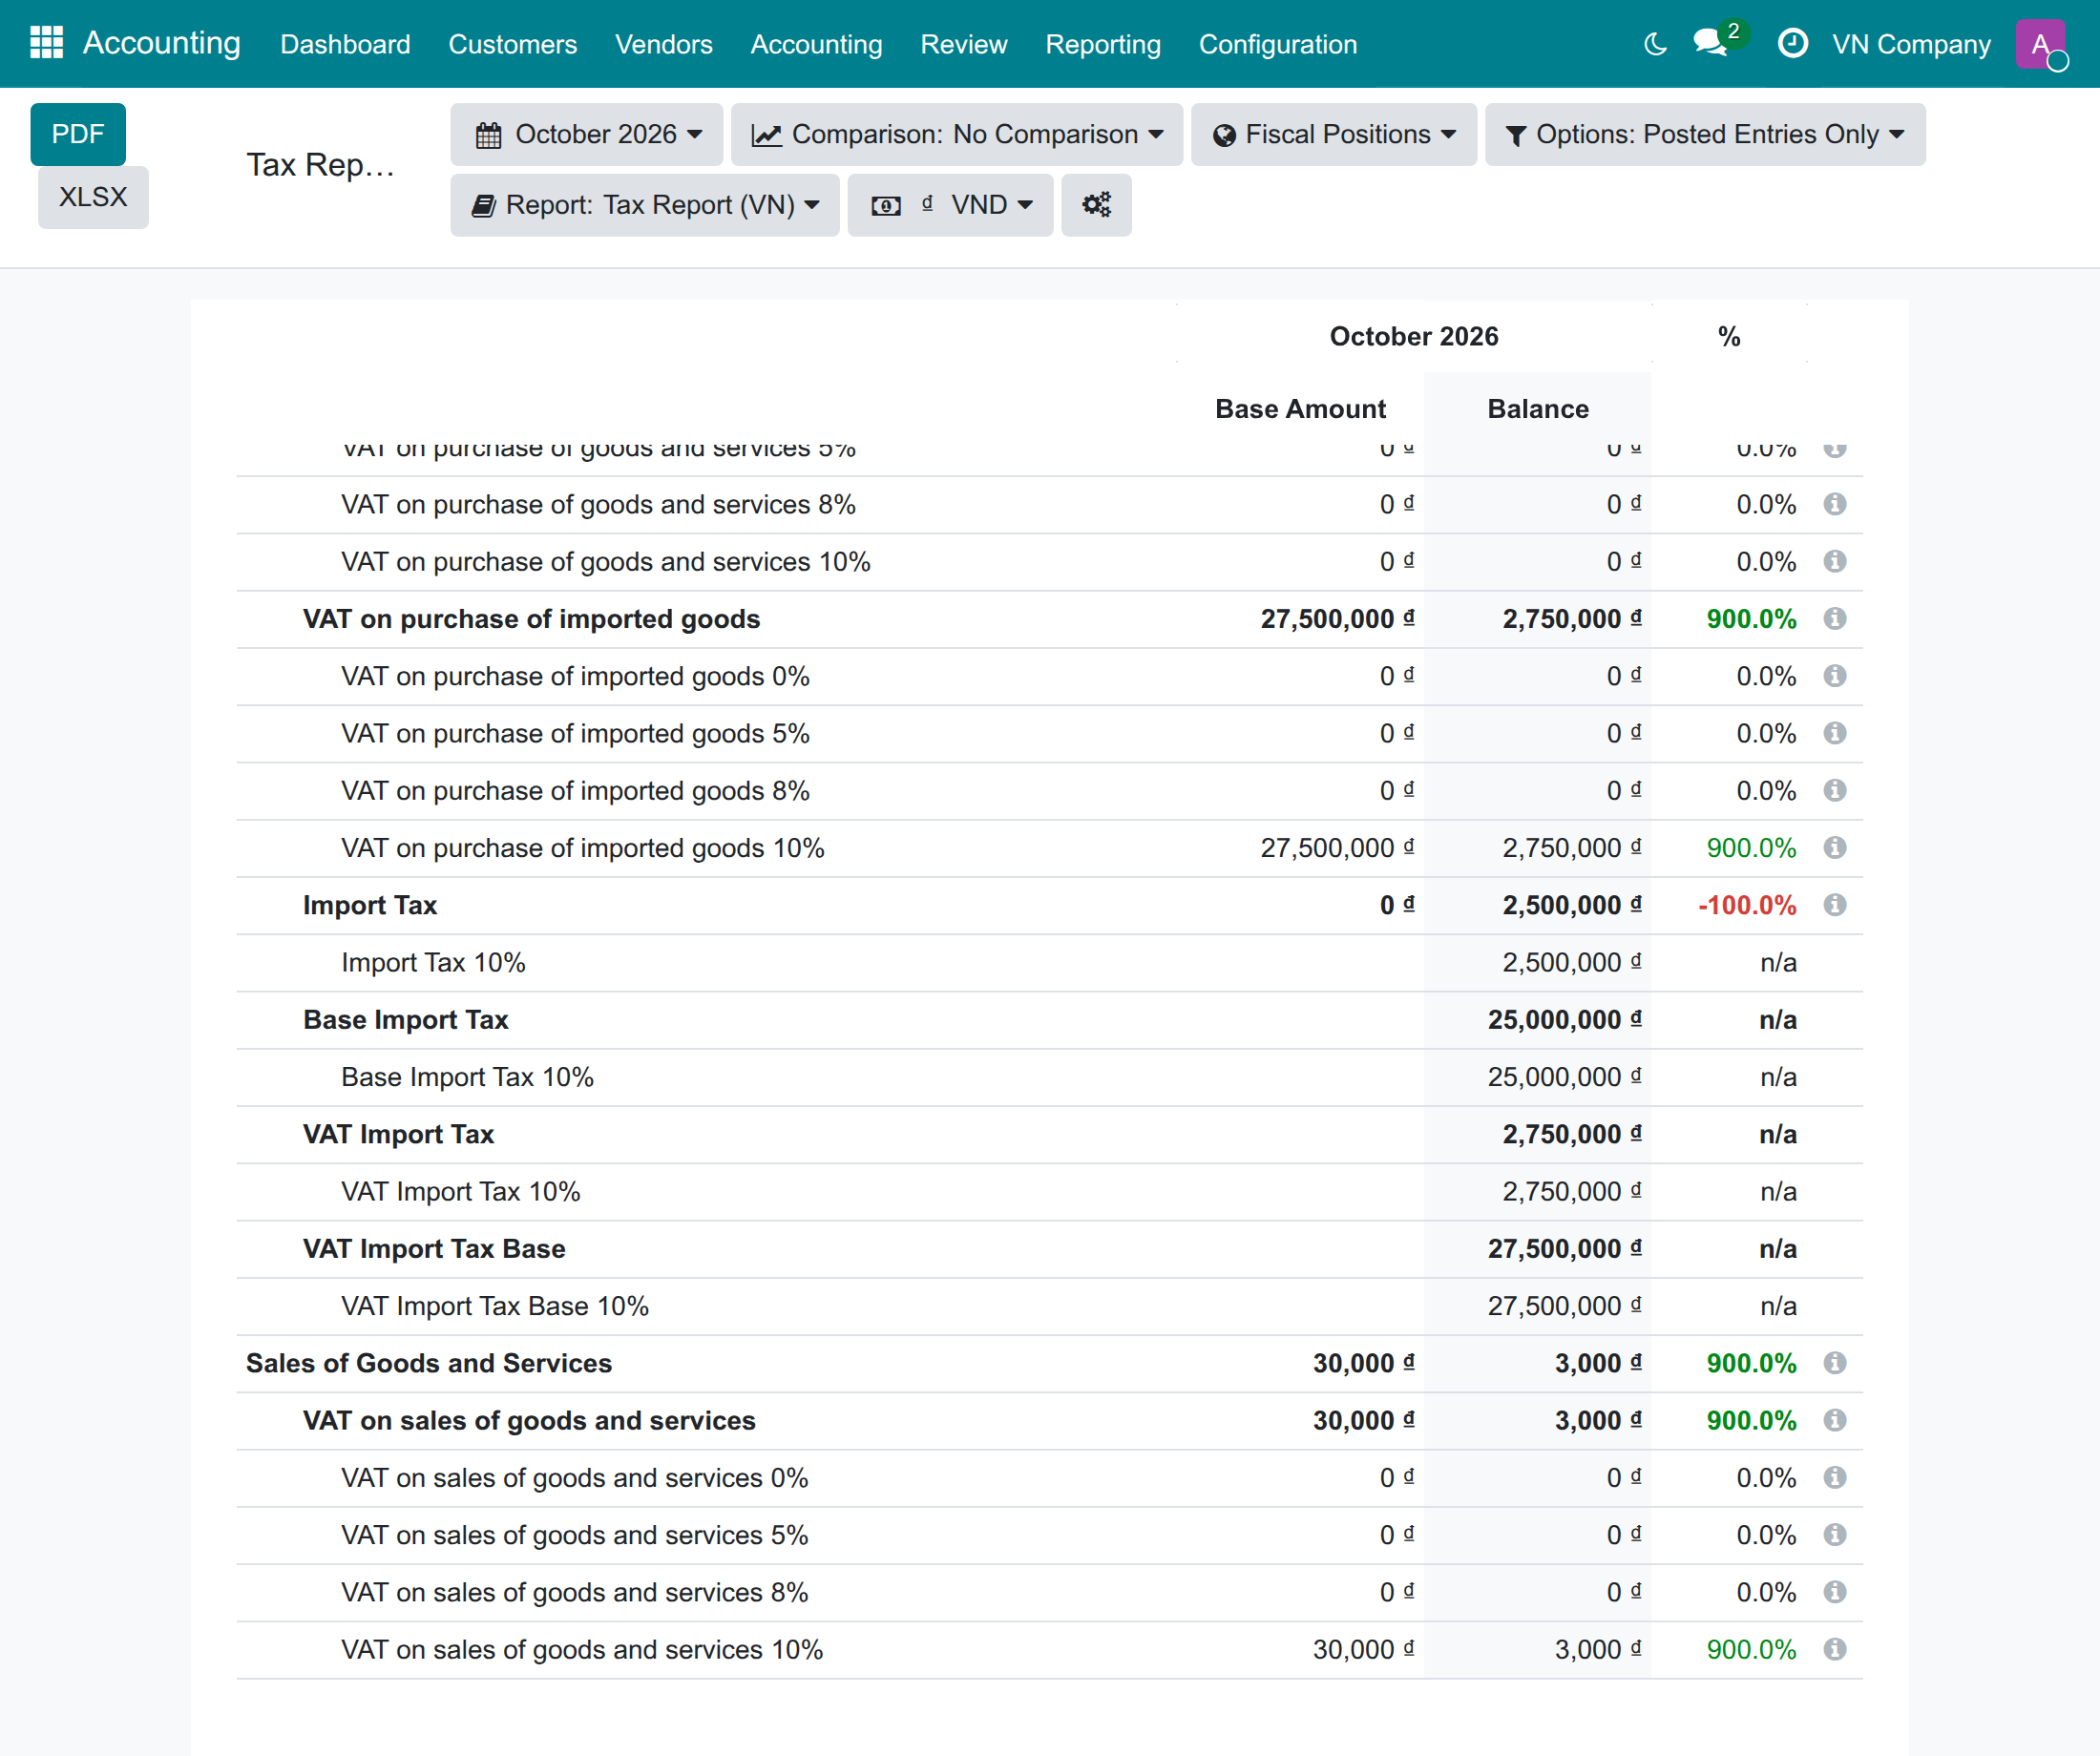This screenshot has height=1756, width=2100.
Task: Switch company via VN Company
Action: tap(1911, 44)
